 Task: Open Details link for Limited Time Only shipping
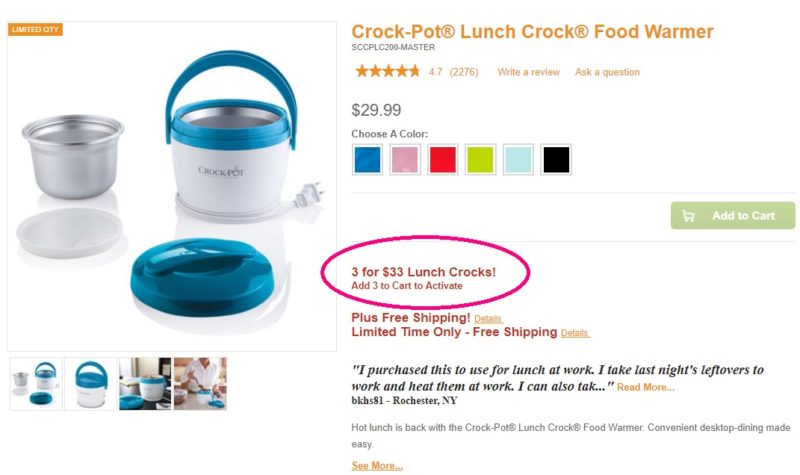point(575,333)
